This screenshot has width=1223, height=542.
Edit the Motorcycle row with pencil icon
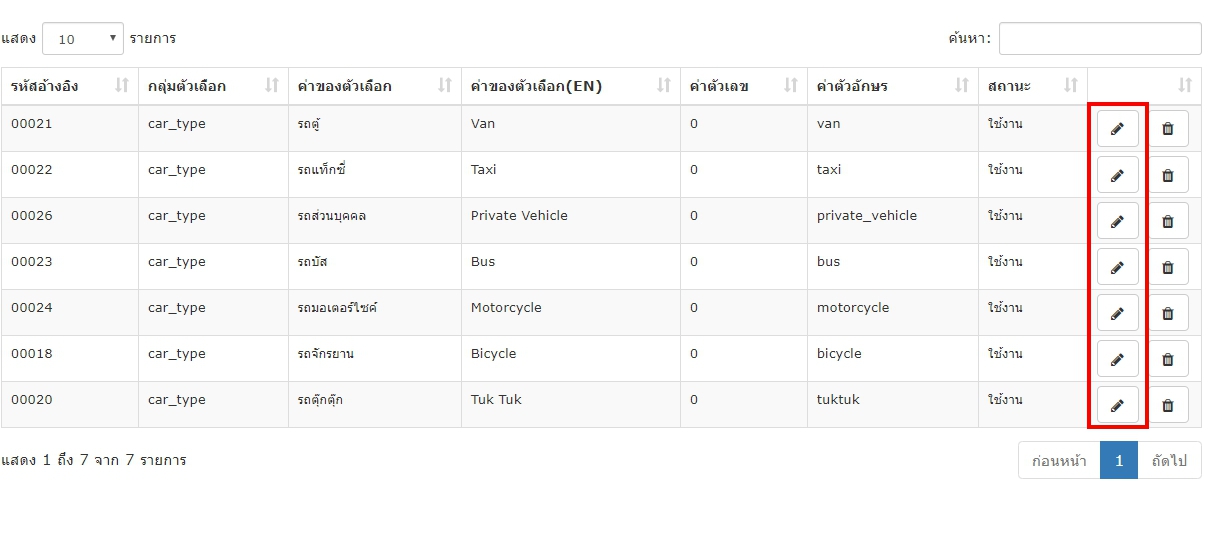1118,313
